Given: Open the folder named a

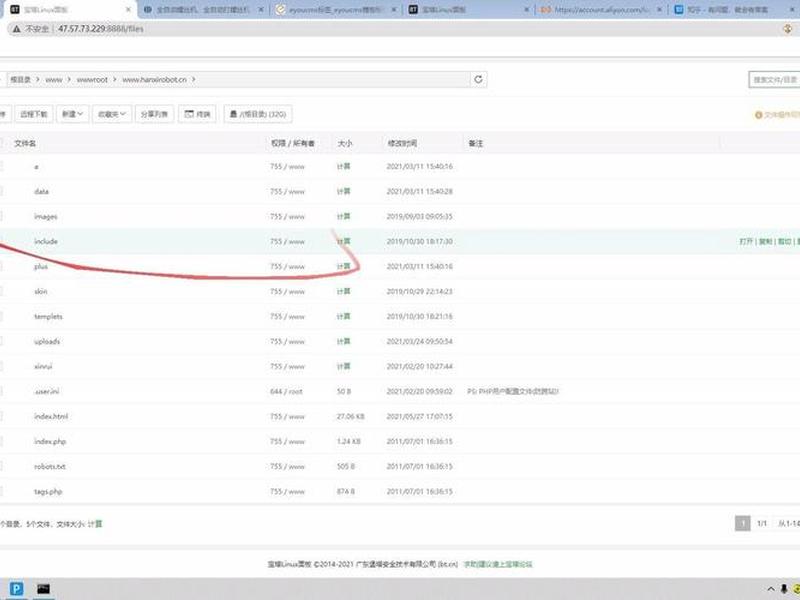Looking at the screenshot, I should (36, 167).
